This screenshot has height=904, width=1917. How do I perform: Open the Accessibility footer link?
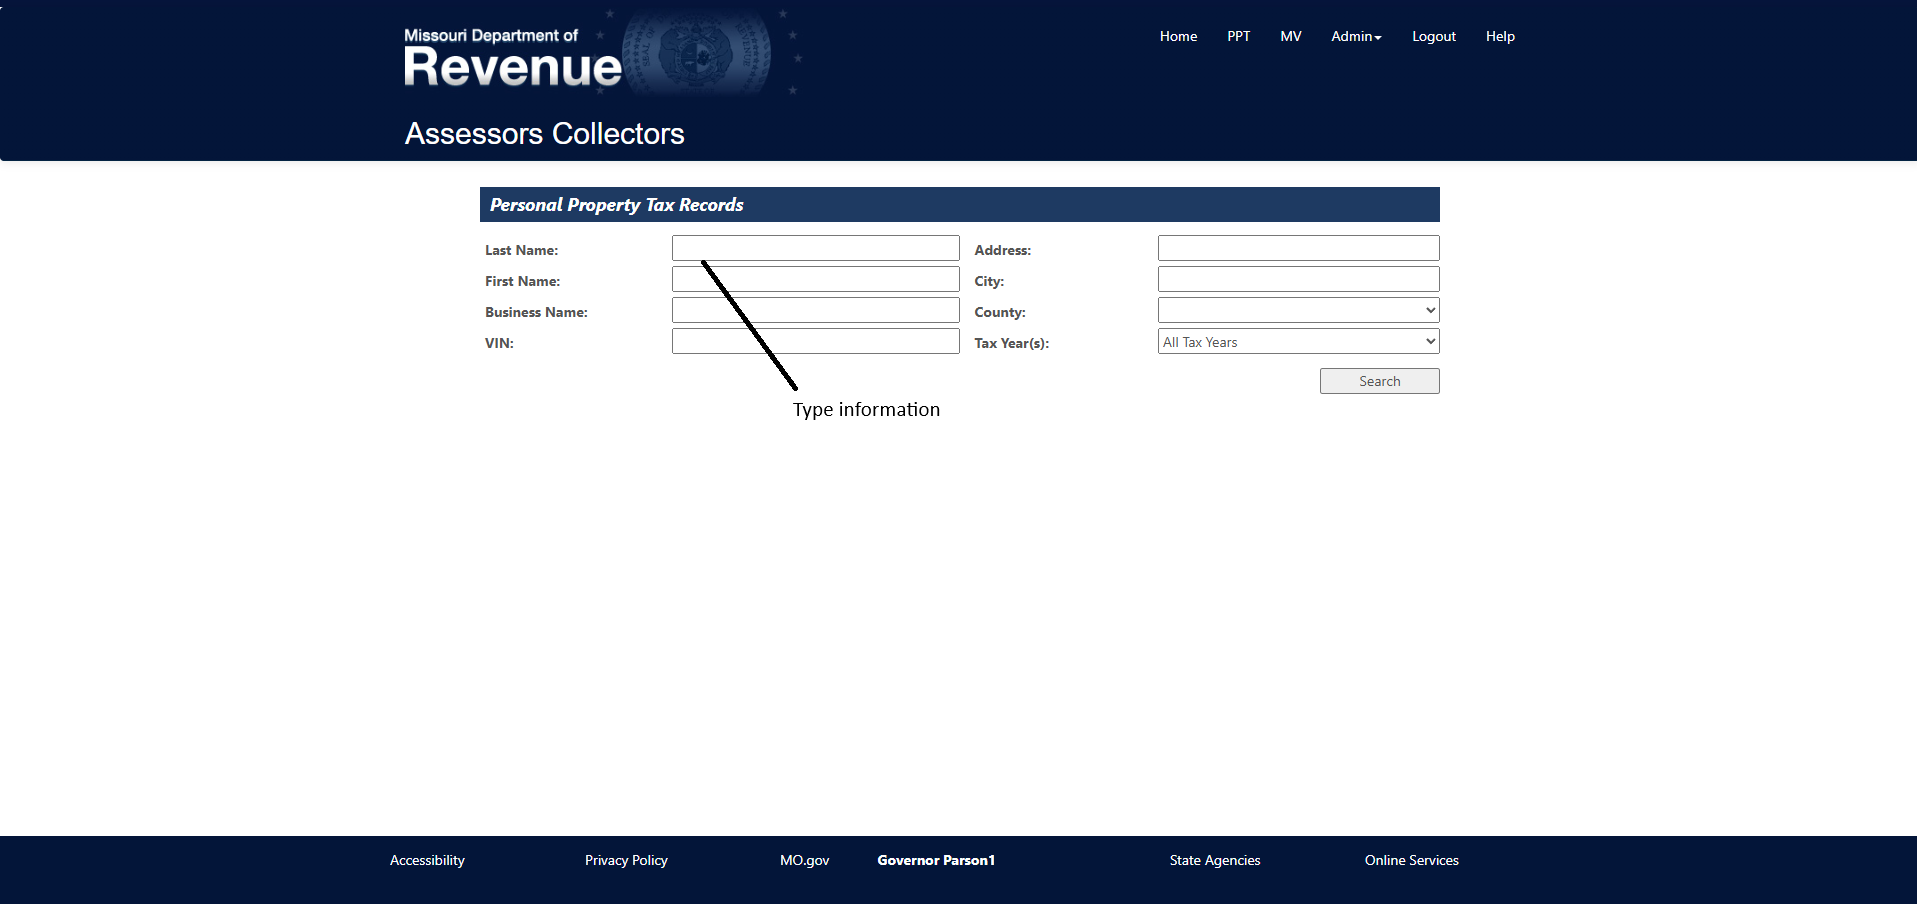[427, 860]
